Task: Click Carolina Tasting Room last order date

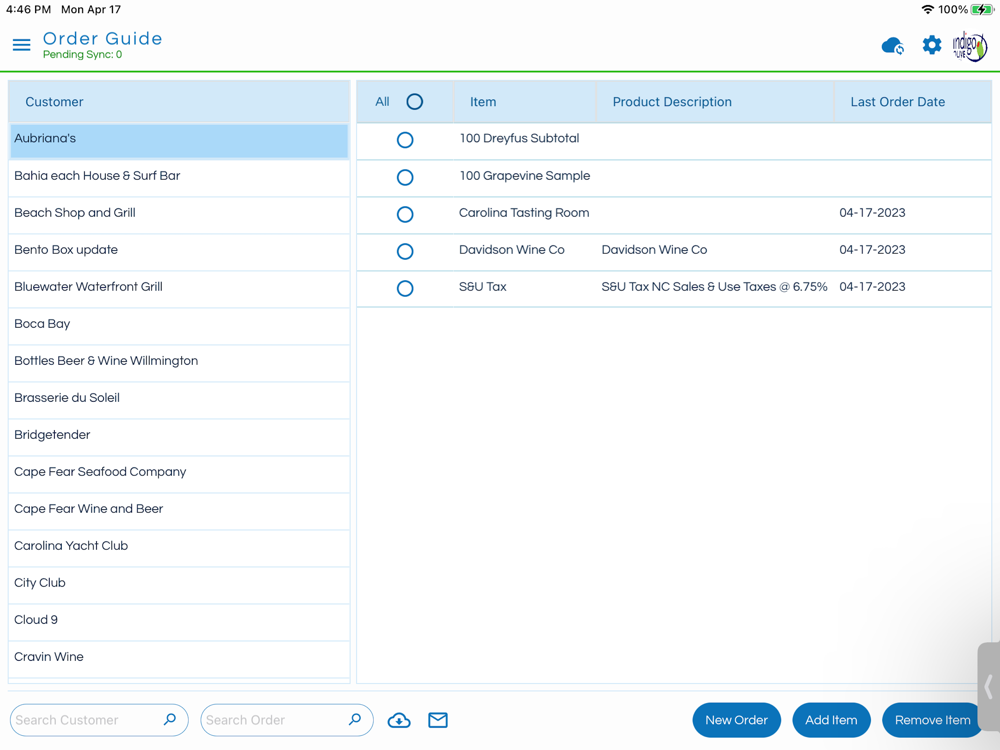Action: (872, 213)
